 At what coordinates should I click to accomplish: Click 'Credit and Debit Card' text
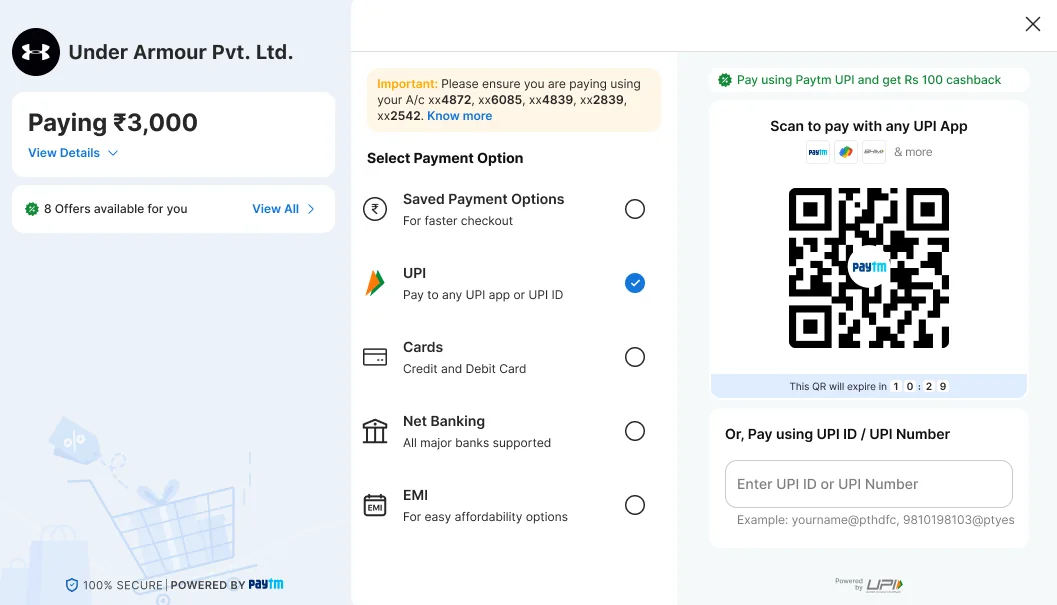pos(464,369)
